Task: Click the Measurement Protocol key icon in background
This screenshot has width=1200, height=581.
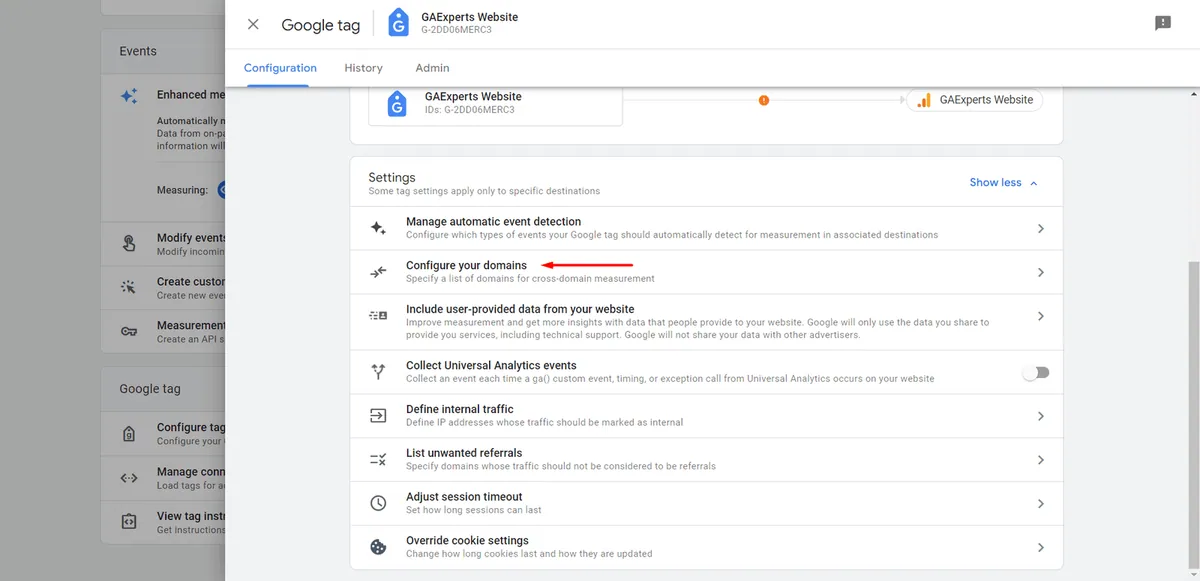Action: 129,331
